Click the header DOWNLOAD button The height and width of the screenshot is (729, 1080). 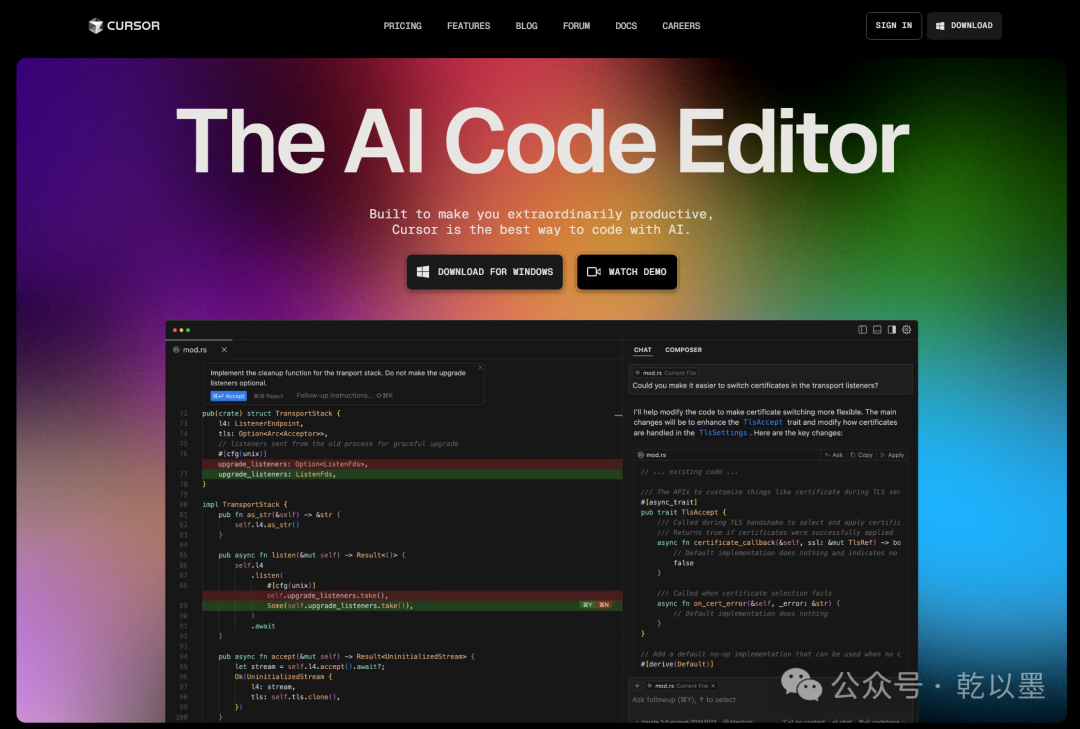pos(964,25)
